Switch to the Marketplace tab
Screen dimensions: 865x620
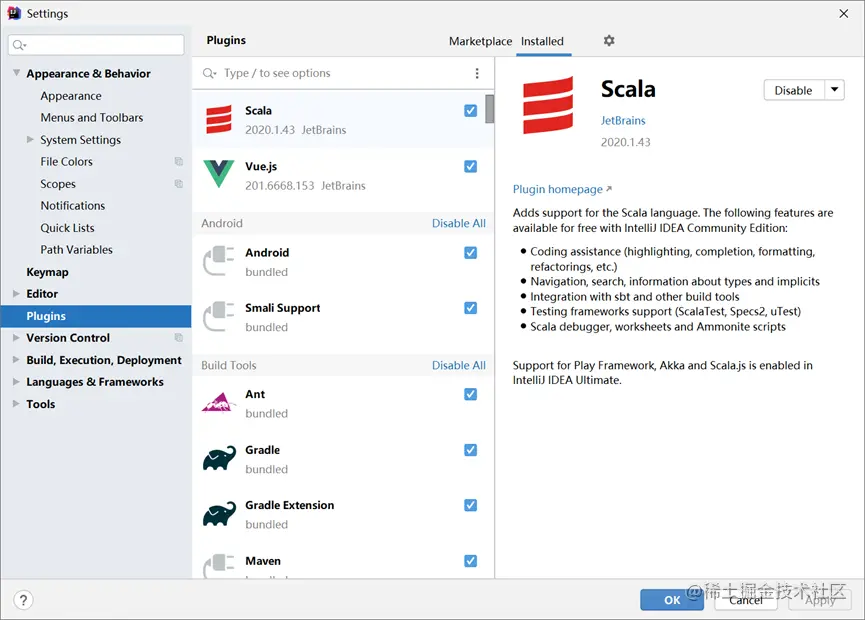tap(480, 41)
